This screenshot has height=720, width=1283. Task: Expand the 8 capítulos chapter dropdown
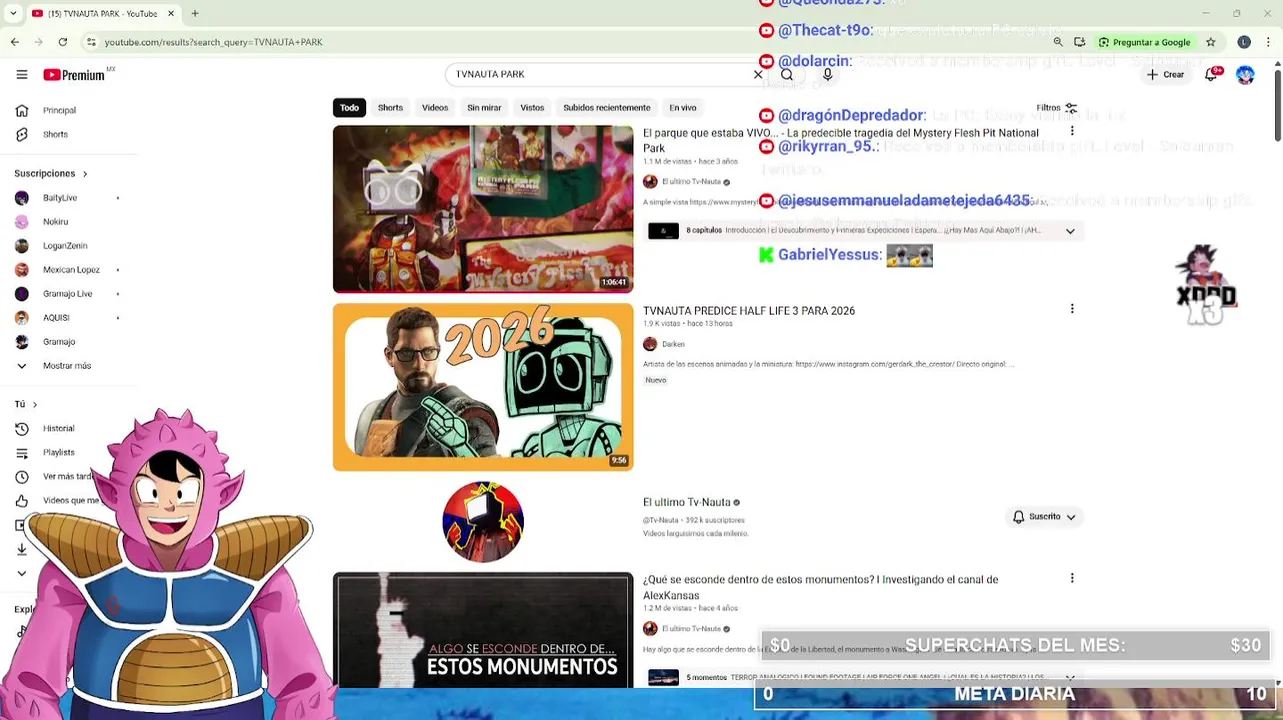pyautogui.click(x=1070, y=231)
